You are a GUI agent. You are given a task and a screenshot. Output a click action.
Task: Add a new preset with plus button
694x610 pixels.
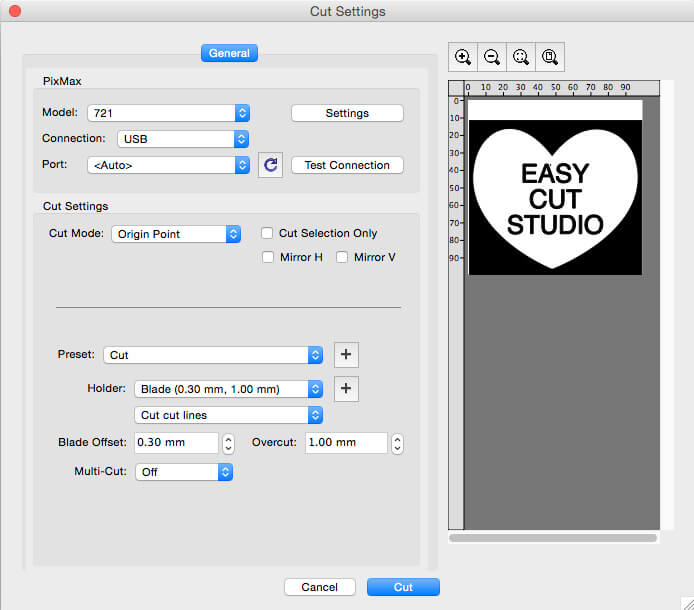(345, 355)
